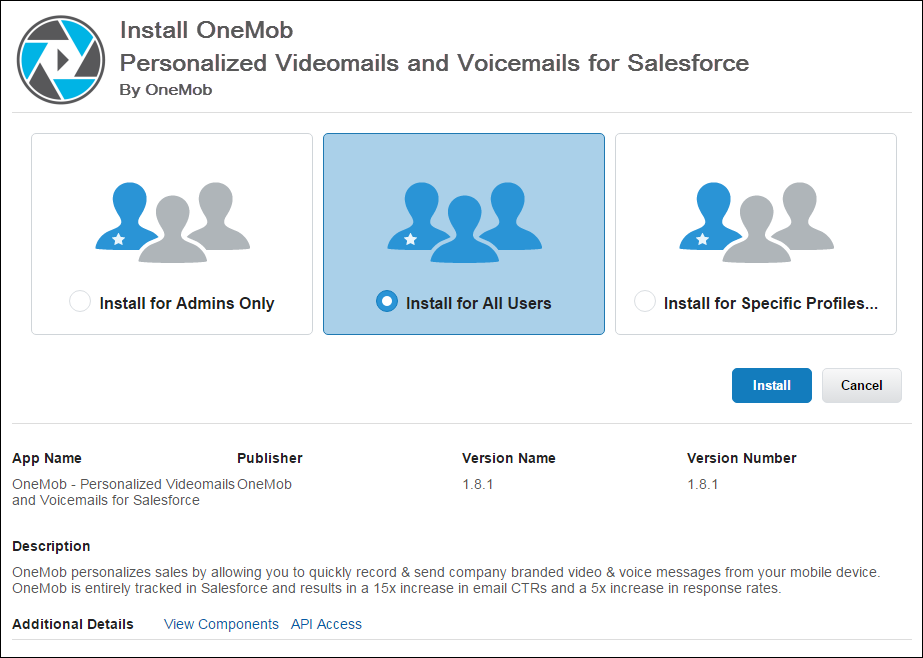Click the Admins Only users icon
The height and width of the screenshot is (658, 923).
tap(172, 222)
